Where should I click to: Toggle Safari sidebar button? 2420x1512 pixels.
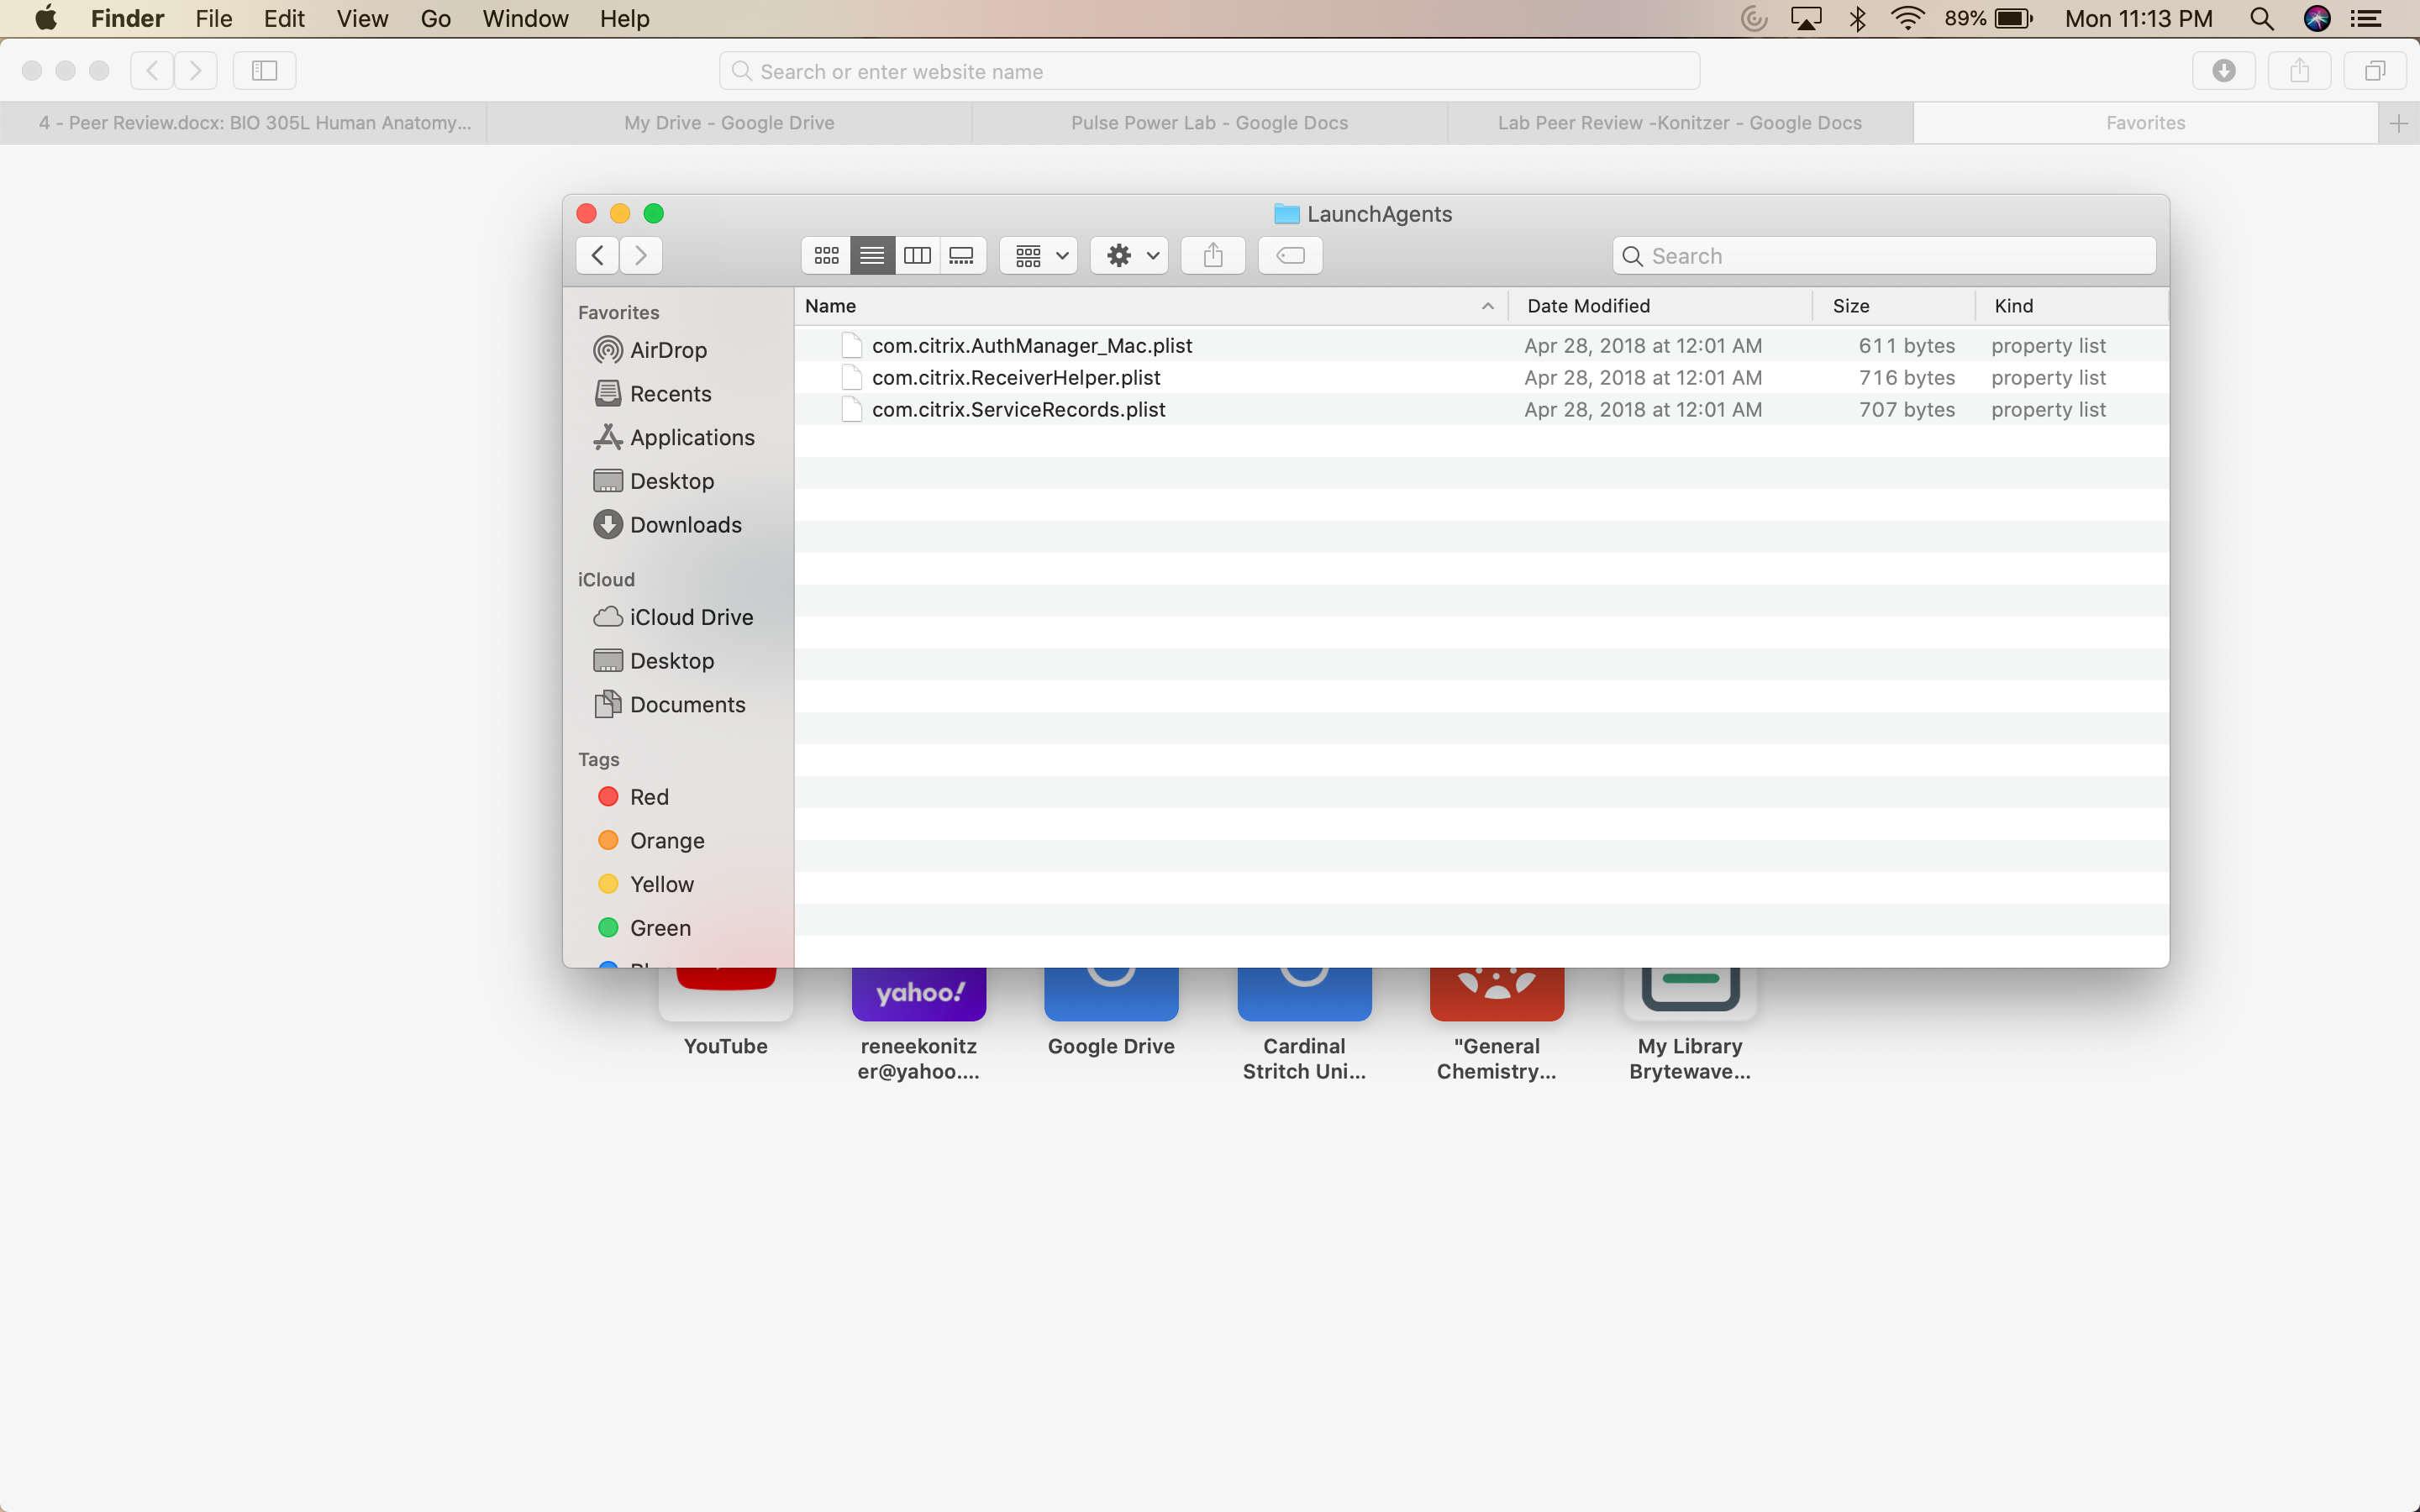coord(264,71)
